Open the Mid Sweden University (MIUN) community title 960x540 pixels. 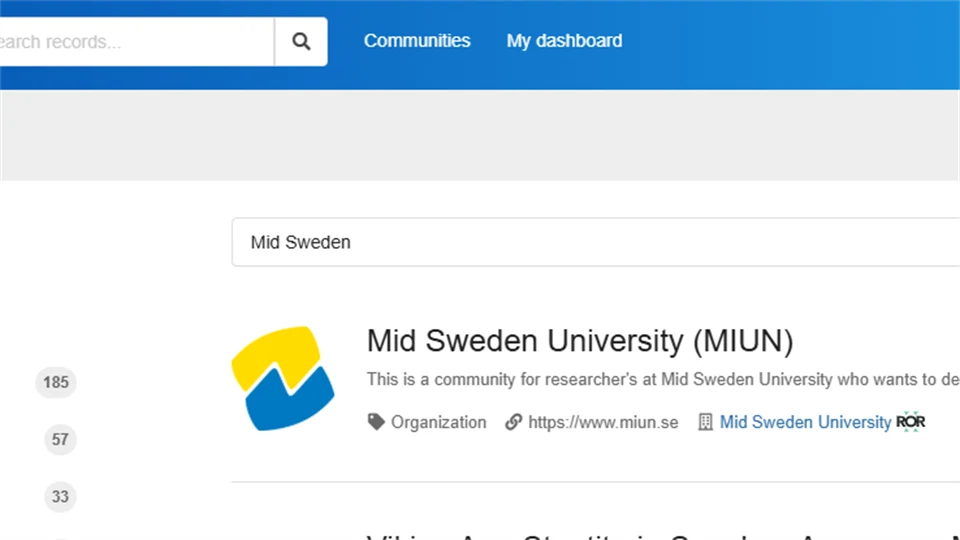pos(579,341)
